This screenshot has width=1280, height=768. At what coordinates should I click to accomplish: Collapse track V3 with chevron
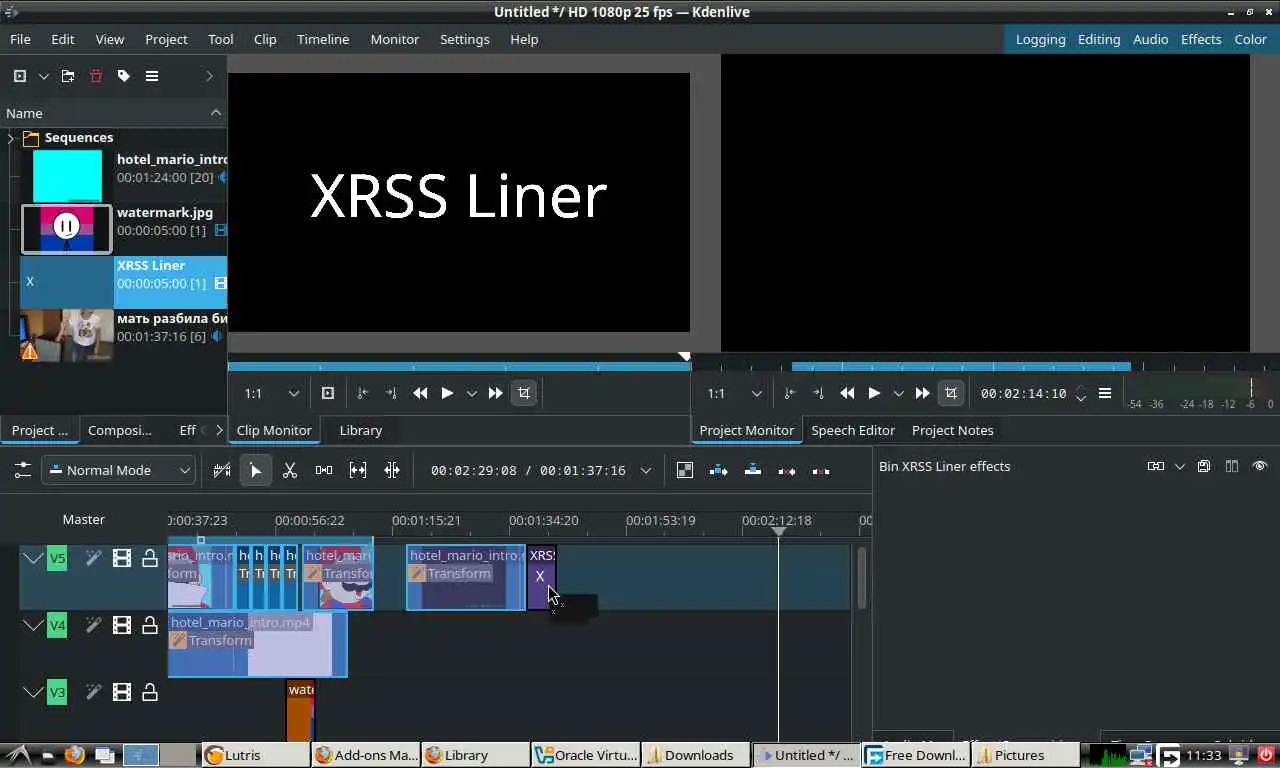pos(33,692)
